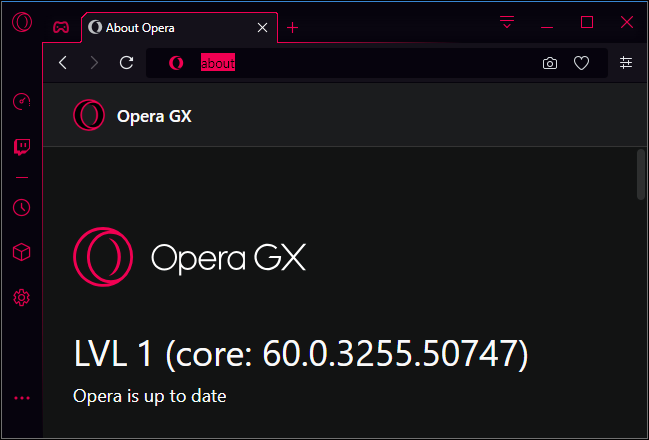Add page to bookmarks heart icon
Screen dimensions: 649x440
click(581, 63)
